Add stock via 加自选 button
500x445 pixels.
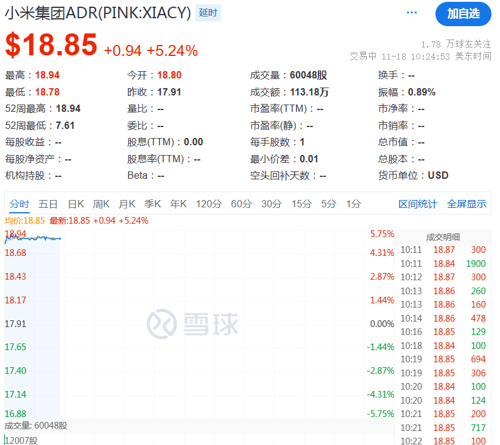point(463,14)
